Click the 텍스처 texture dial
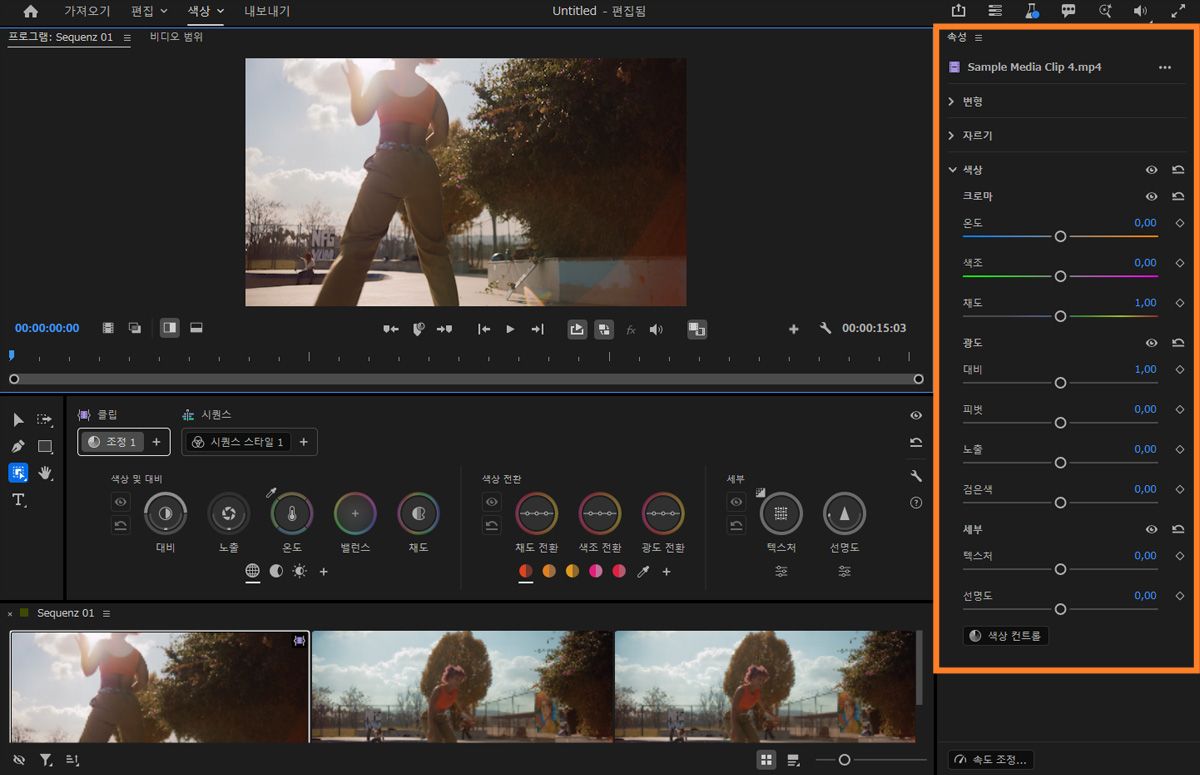Screen dimensions: 1200x775 (781, 514)
